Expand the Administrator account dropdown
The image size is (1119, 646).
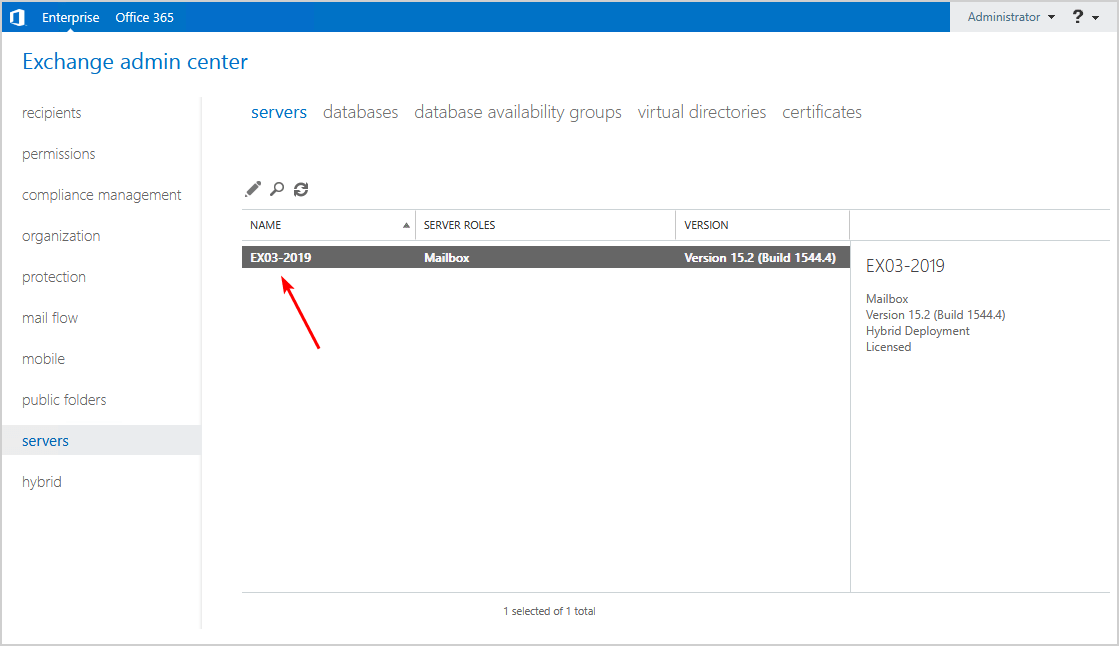click(1011, 17)
